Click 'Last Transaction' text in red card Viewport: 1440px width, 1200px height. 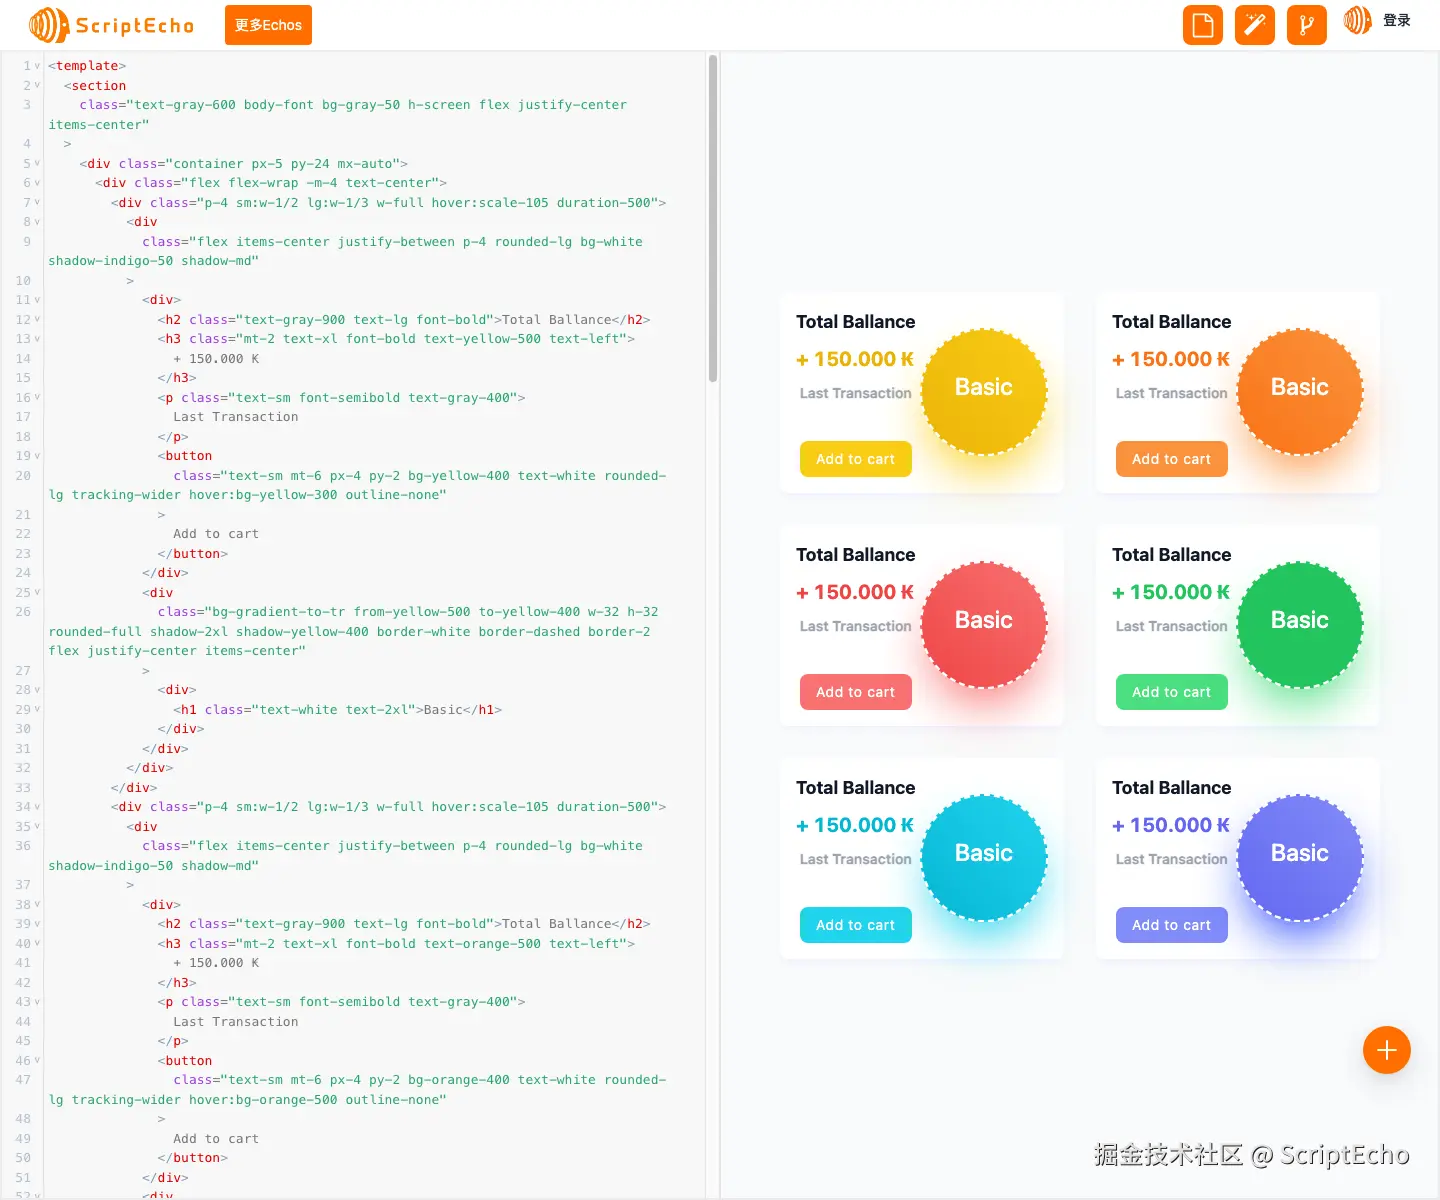(856, 626)
